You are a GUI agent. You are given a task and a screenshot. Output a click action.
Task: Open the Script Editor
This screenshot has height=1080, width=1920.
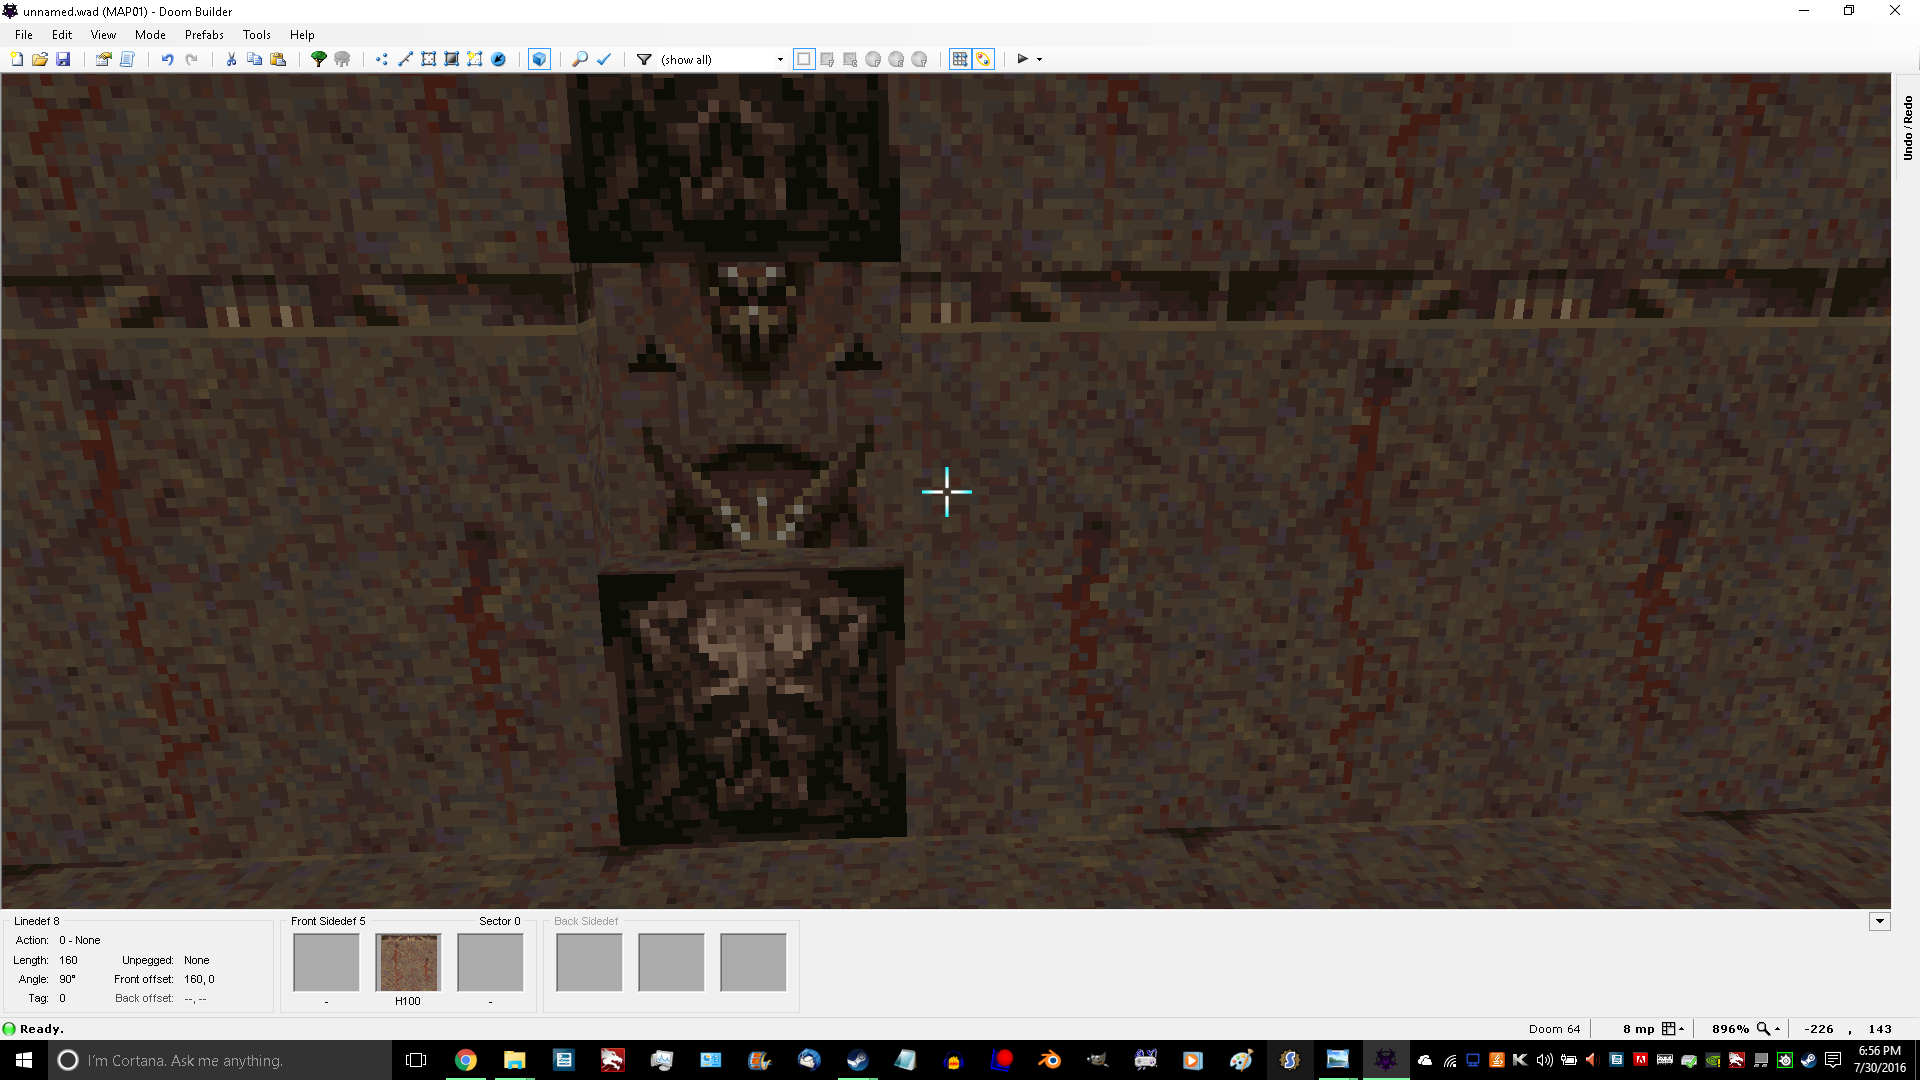pos(127,59)
